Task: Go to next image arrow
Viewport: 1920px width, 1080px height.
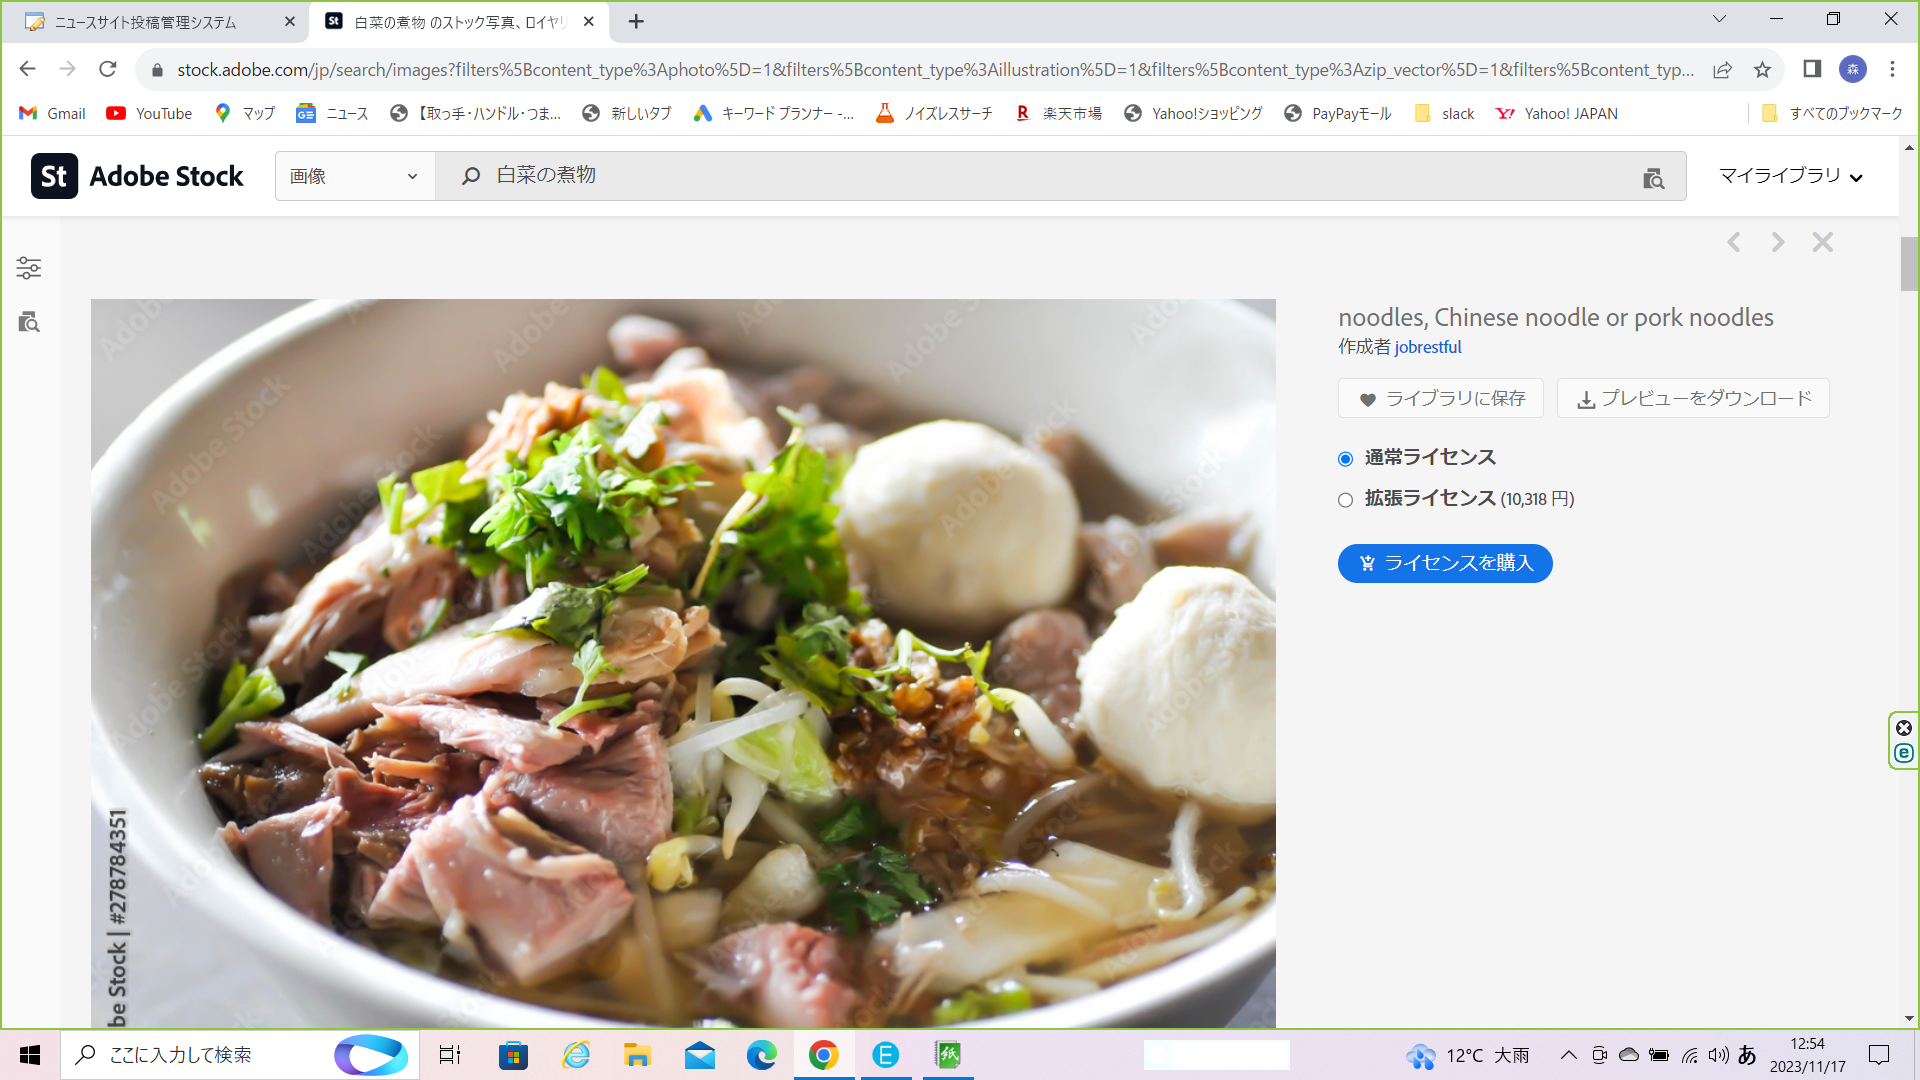Action: coord(1777,242)
